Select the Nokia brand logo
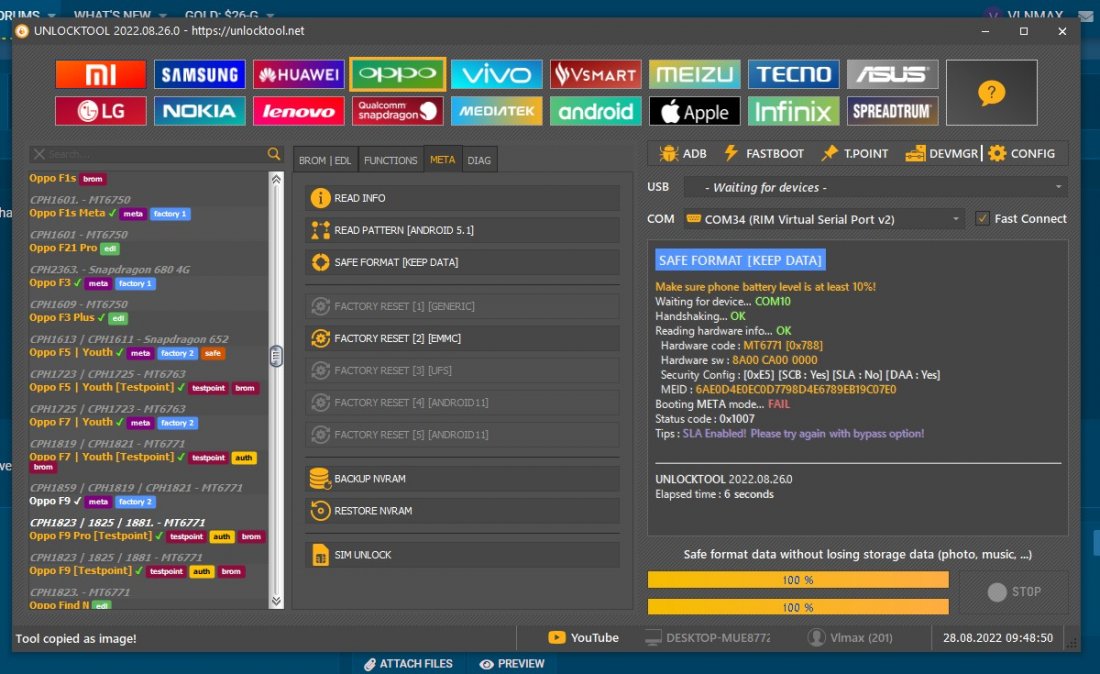Image resolution: width=1100 pixels, height=674 pixels. [199, 111]
